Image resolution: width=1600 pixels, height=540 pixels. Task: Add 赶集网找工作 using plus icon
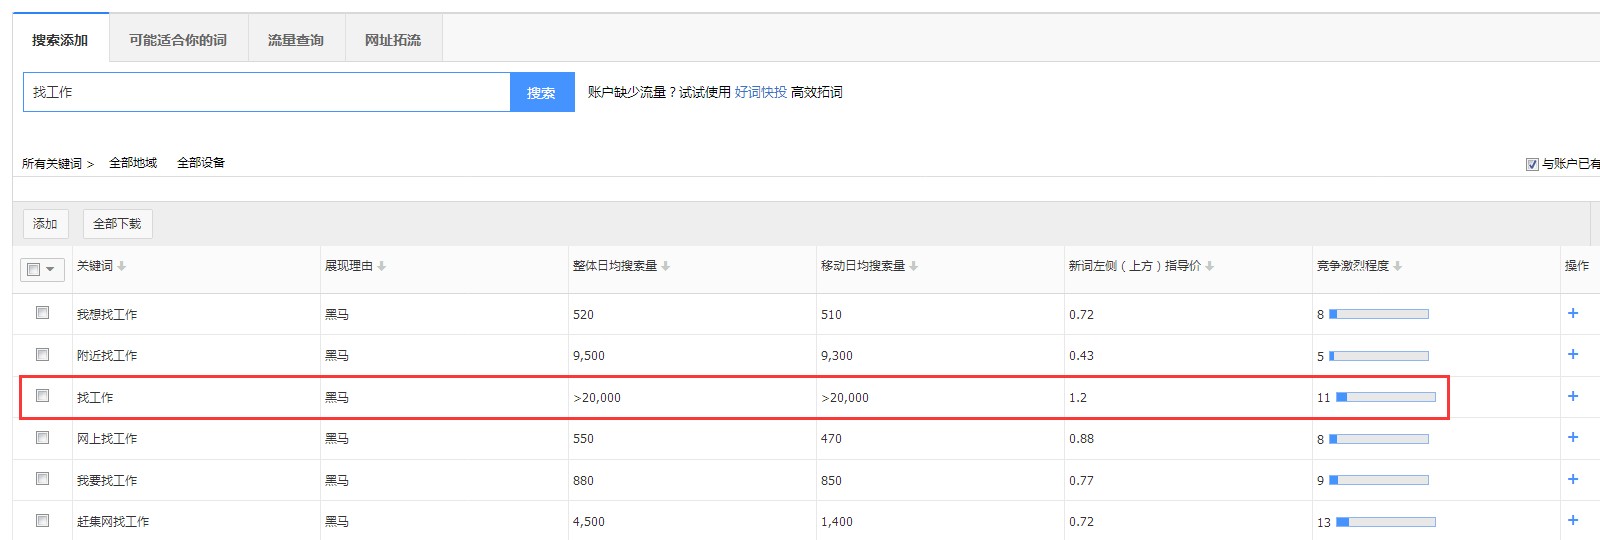tap(1572, 520)
